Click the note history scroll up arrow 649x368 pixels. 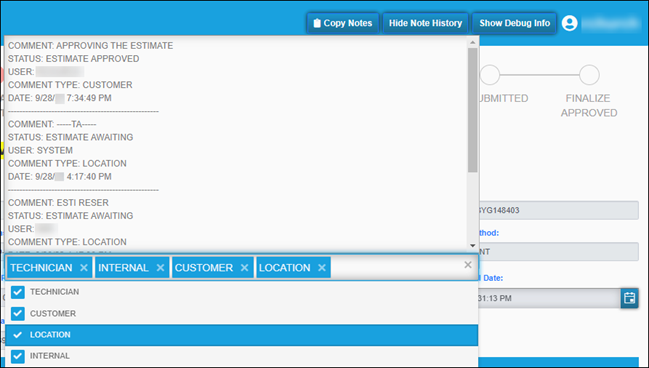[473, 42]
